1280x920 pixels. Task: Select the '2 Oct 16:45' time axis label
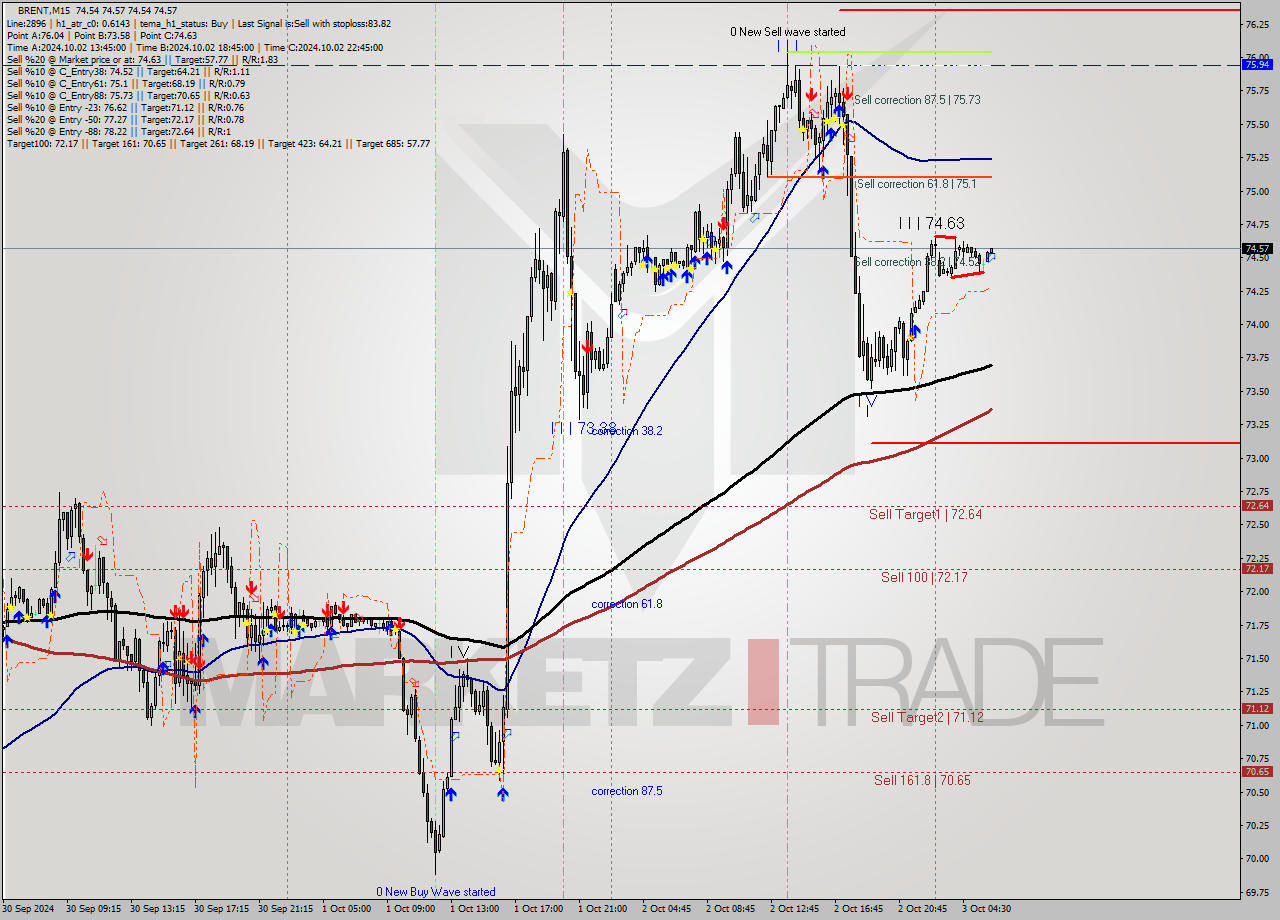point(859,909)
